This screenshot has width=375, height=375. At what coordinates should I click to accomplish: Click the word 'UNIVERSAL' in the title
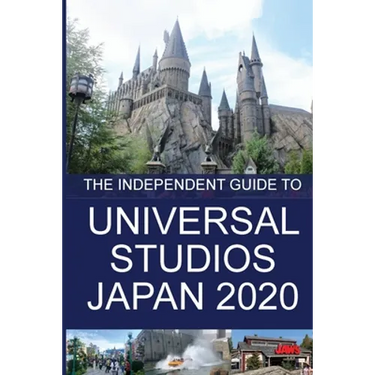(193, 222)
